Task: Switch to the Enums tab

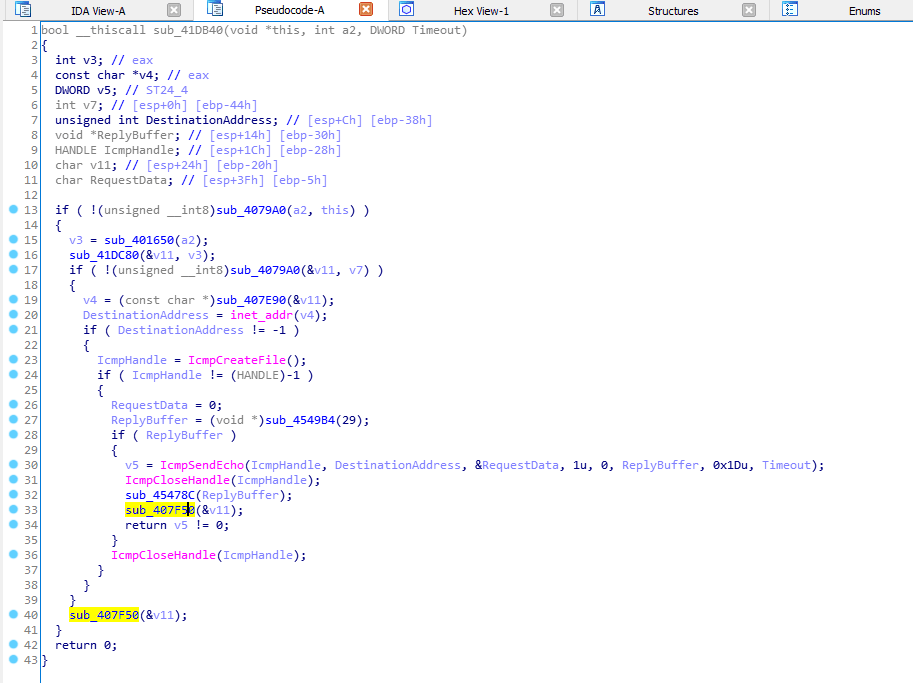Action: click(865, 11)
